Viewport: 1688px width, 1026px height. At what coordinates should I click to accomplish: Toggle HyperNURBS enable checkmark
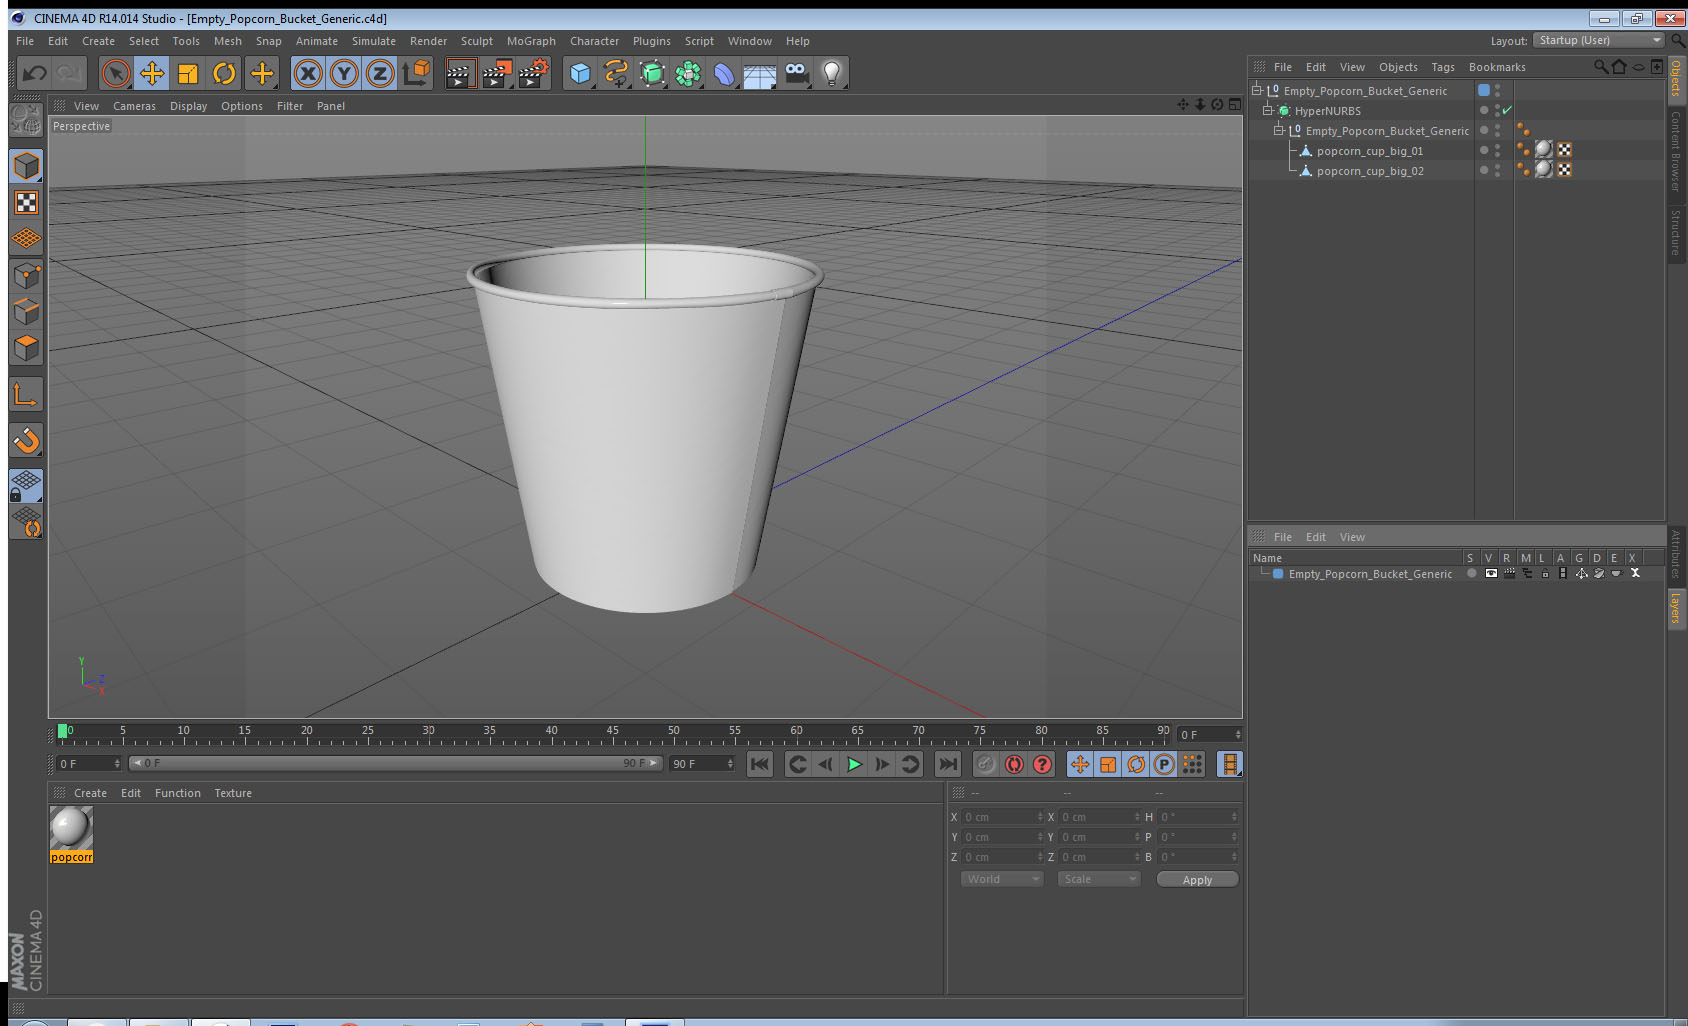point(1507,110)
